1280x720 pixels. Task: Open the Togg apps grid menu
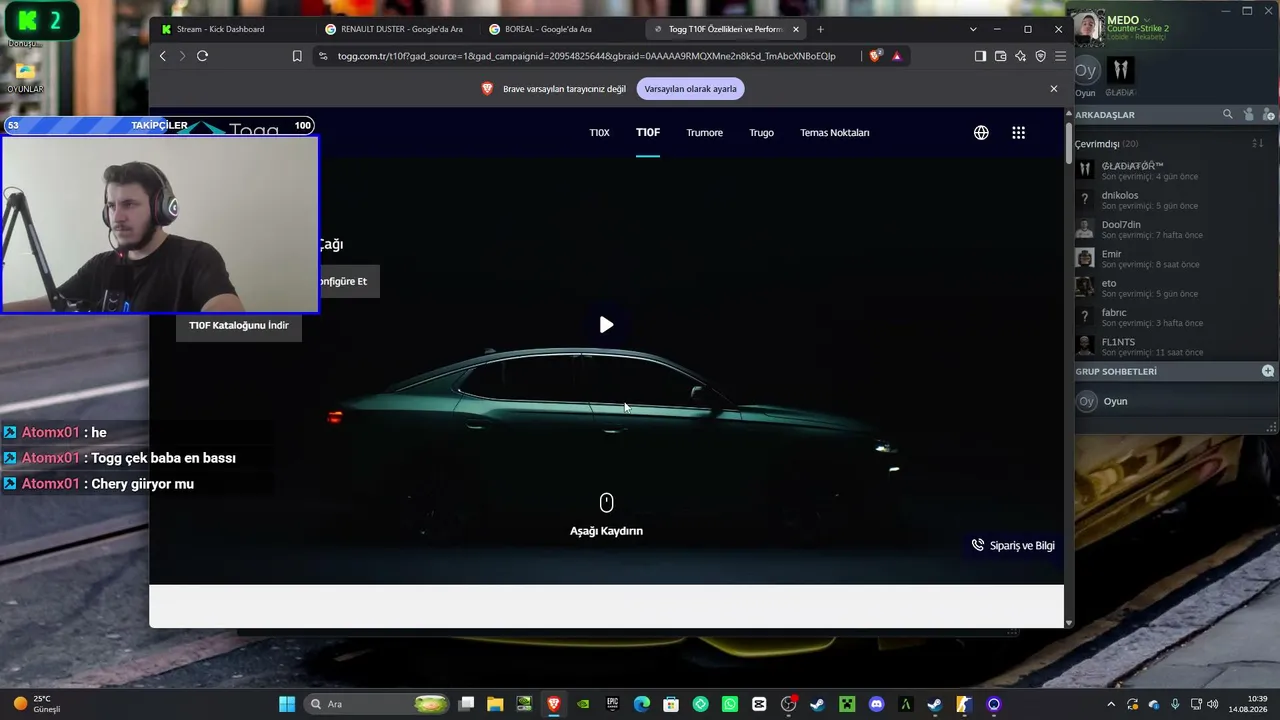(1018, 132)
